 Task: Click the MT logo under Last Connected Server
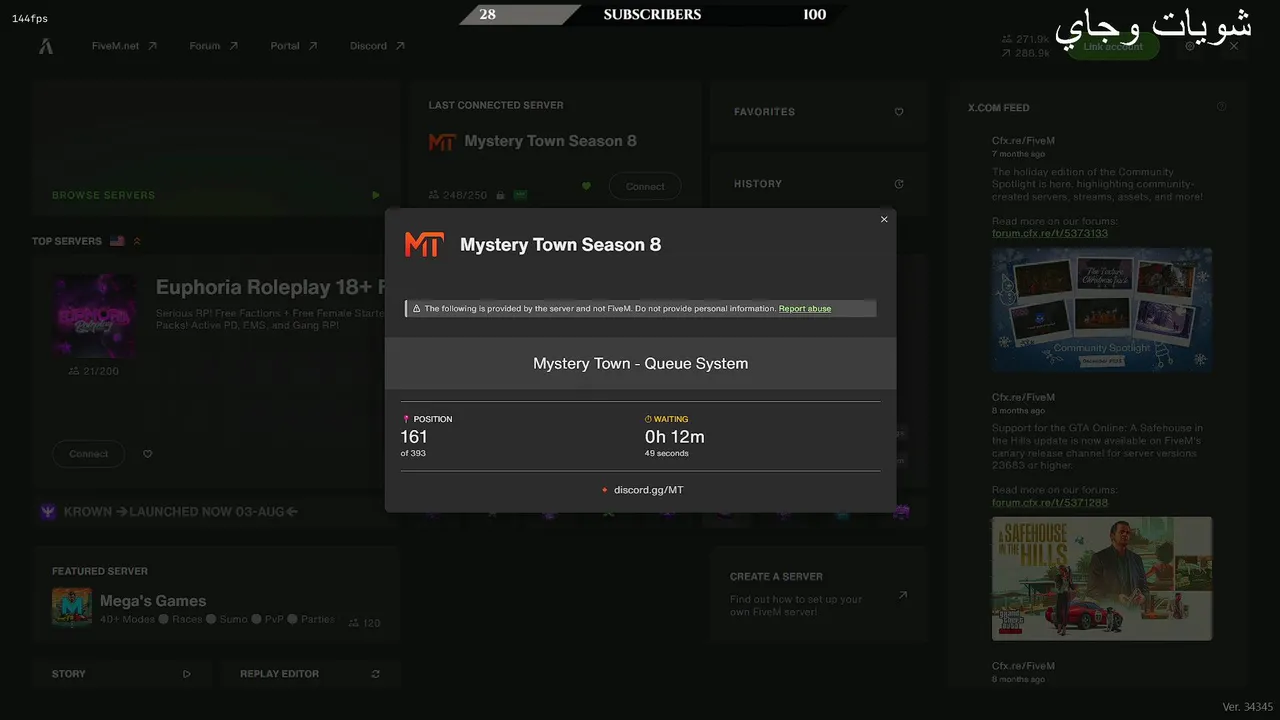pos(442,142)
